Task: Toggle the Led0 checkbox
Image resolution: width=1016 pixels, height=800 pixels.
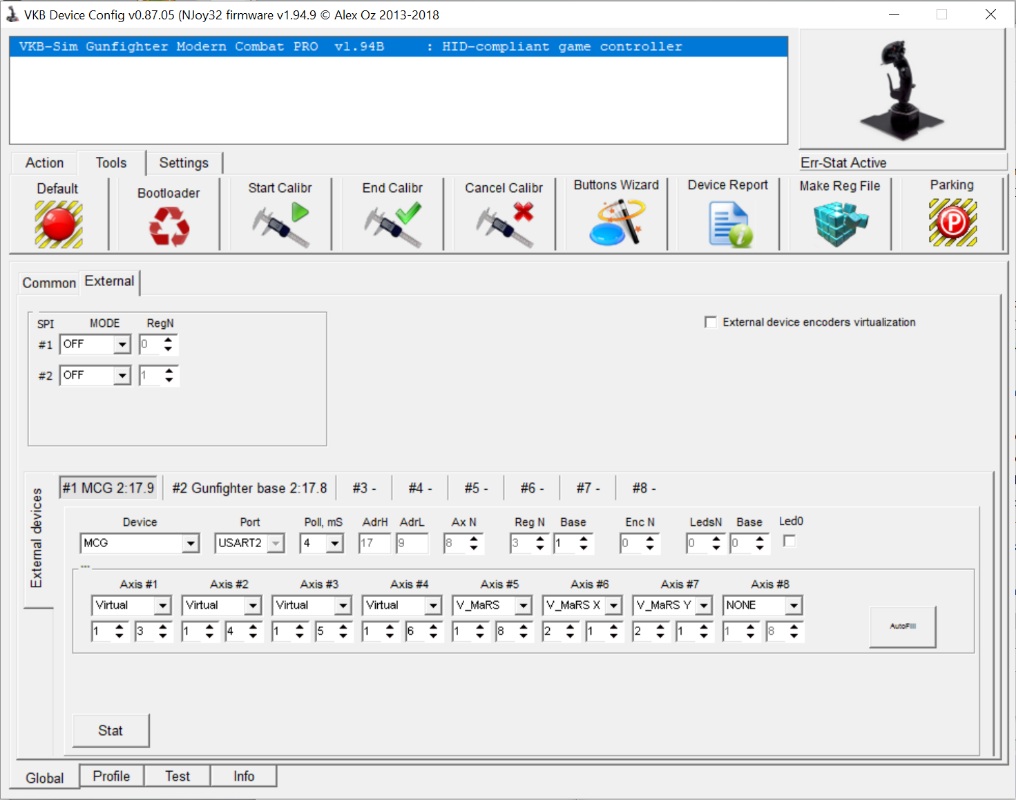Action: pos(789,540)
